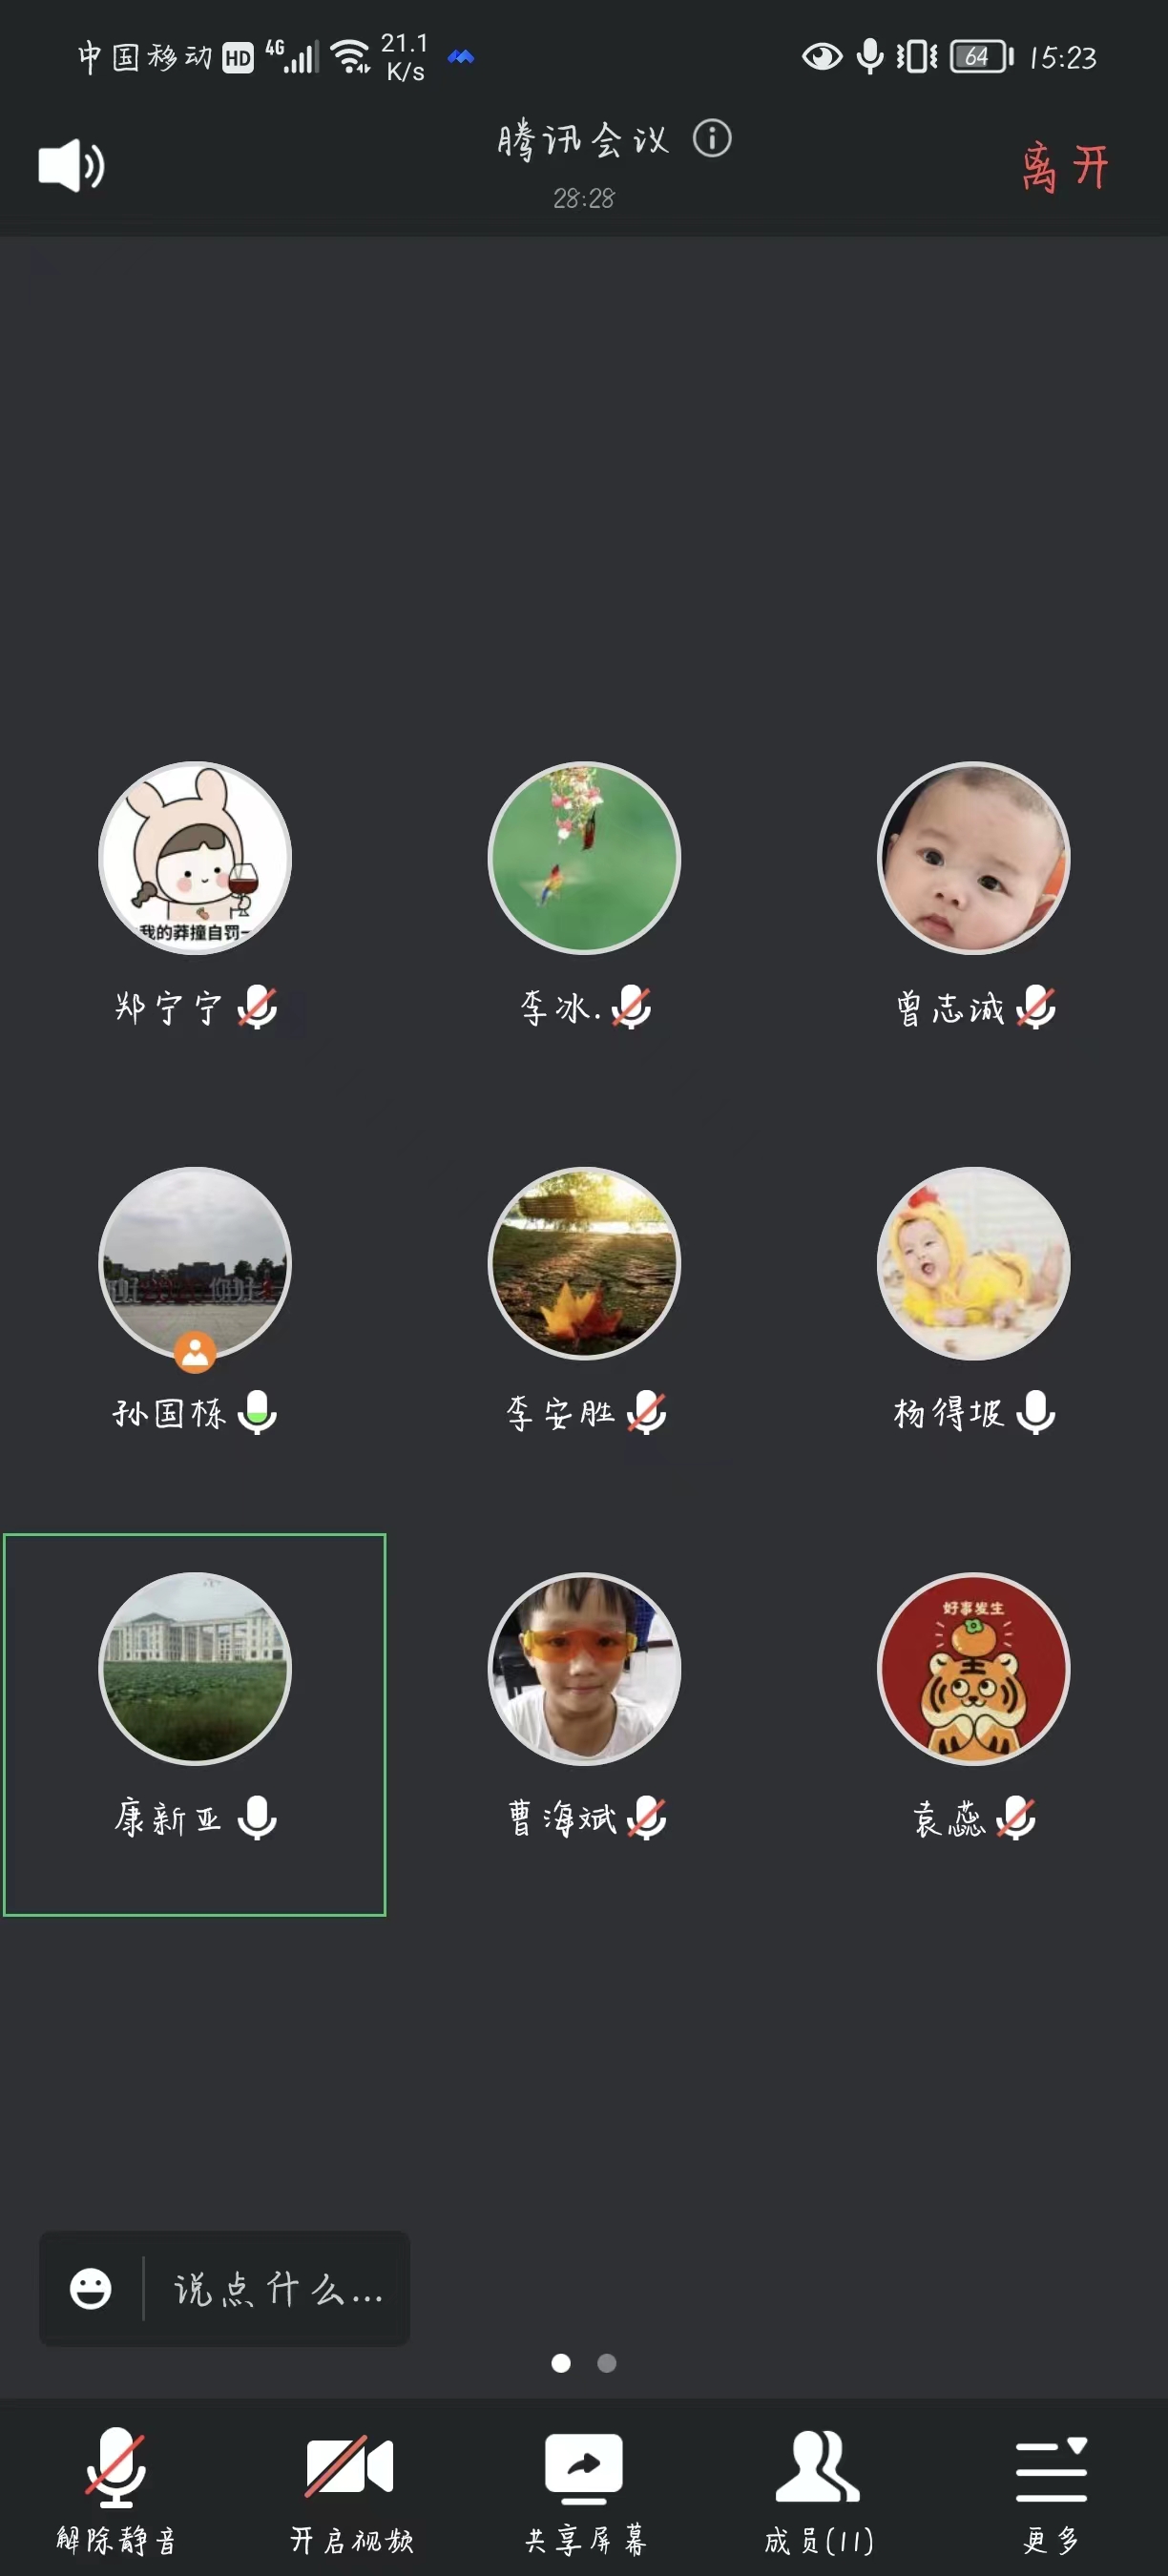Tap the muted mic icon beside 曹海斌
This screenshot has width=1168, height=2576.
pyautogui.click(x=647, y=1817)
